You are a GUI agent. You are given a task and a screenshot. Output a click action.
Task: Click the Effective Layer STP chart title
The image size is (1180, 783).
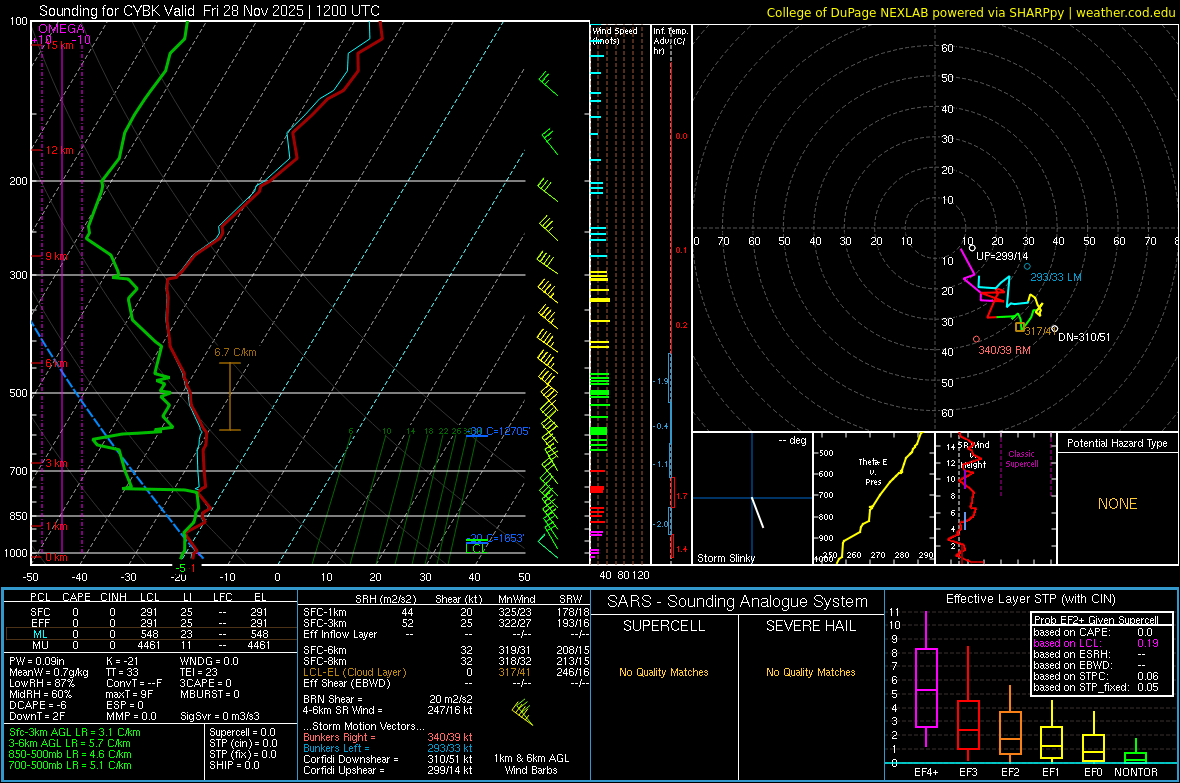[1031, 599]
